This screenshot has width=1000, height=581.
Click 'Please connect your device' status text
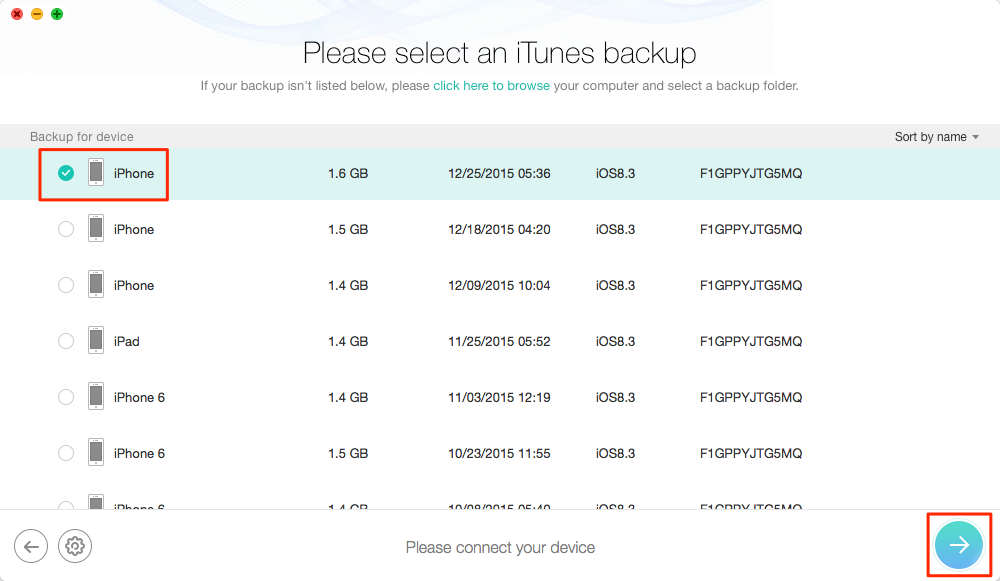click(500, 547)
